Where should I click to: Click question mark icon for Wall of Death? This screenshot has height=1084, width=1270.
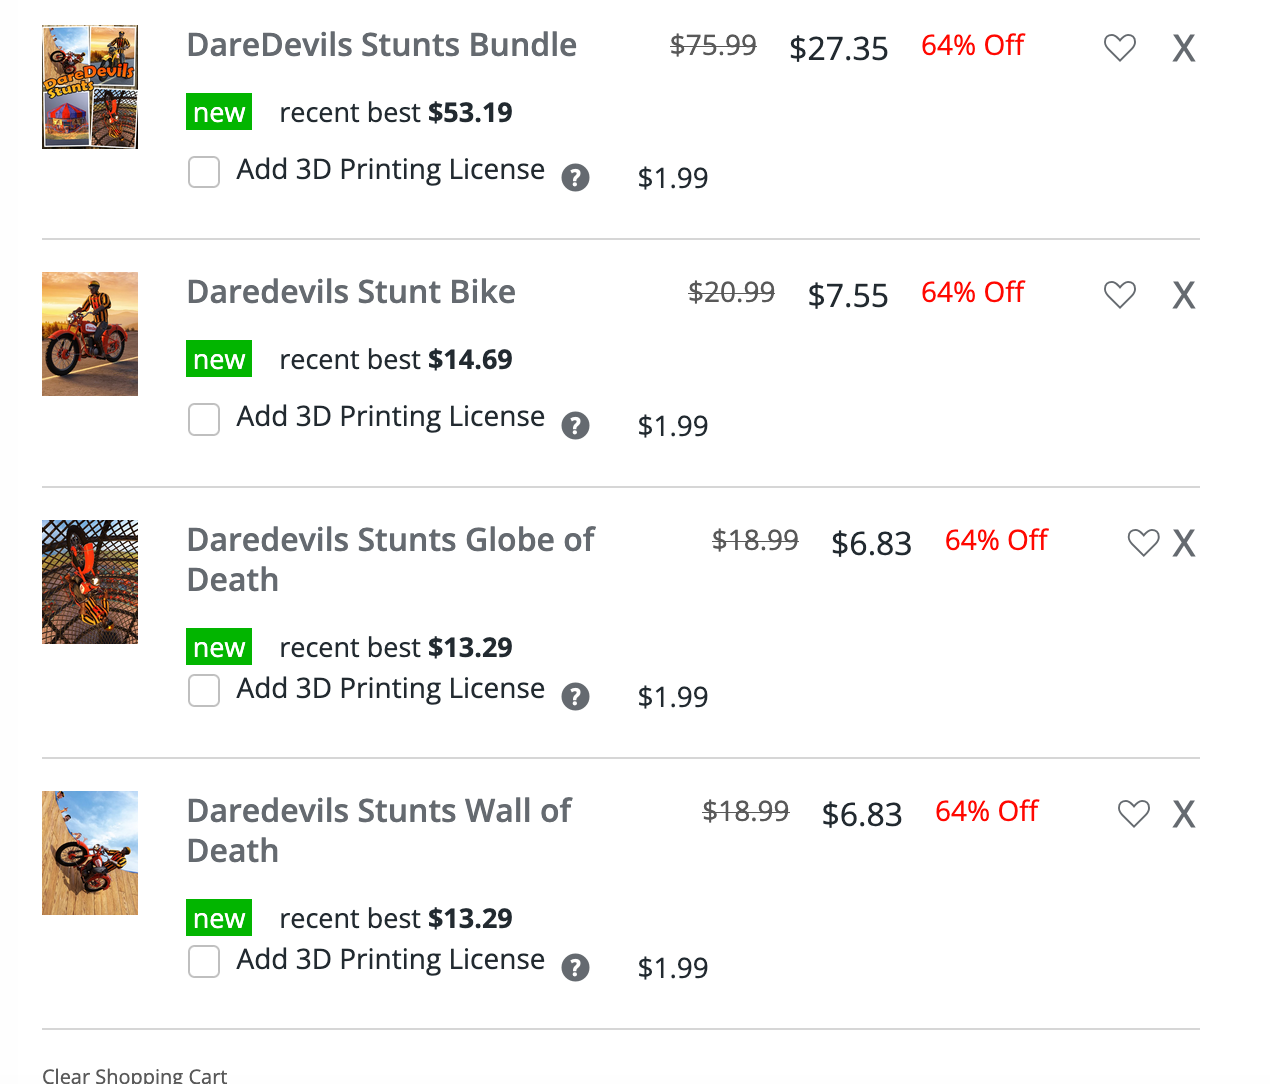(575, 968)
